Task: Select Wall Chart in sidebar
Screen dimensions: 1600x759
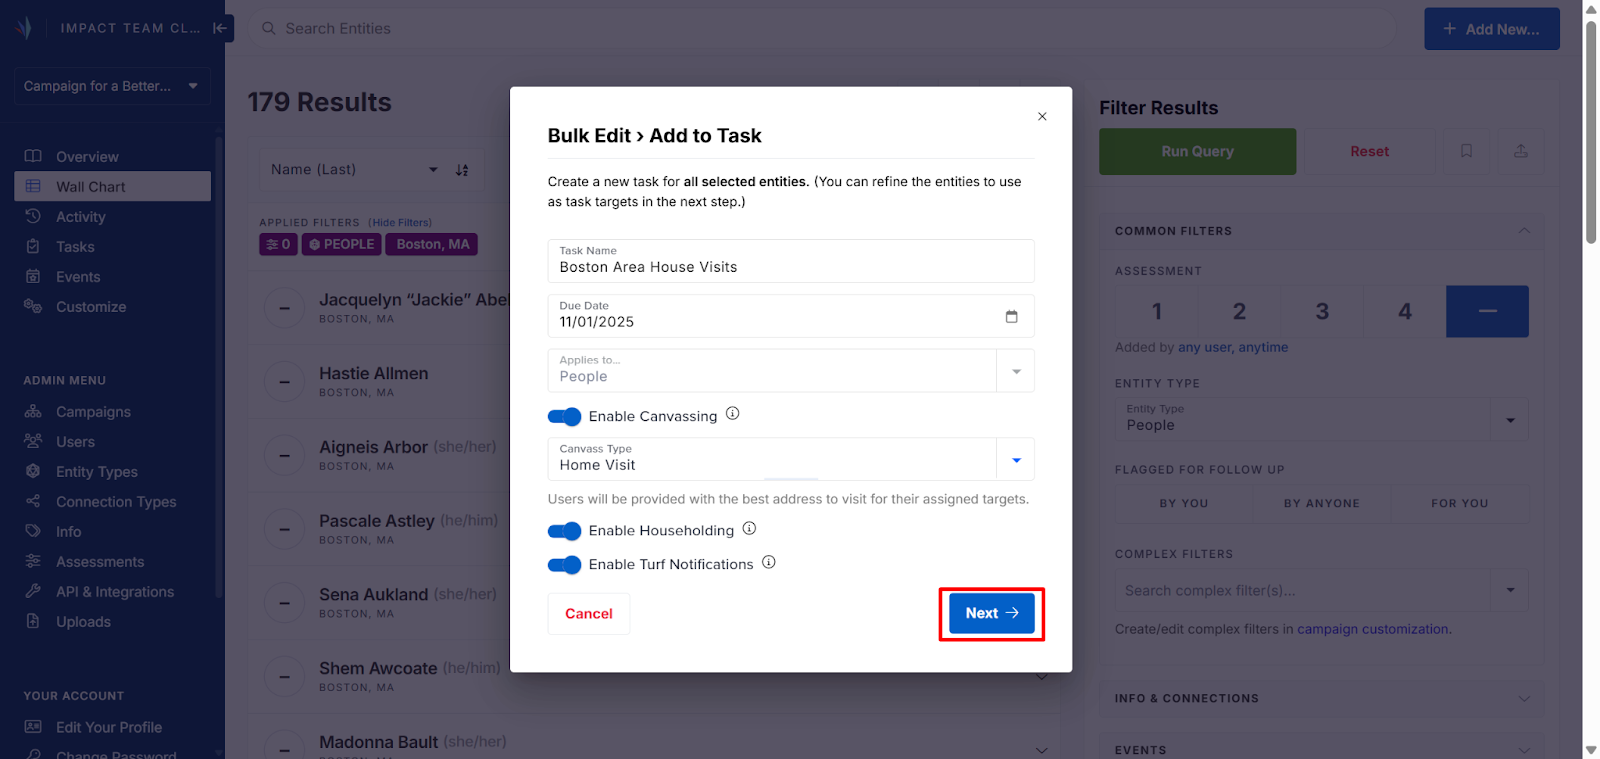Action: coord(112,187)
